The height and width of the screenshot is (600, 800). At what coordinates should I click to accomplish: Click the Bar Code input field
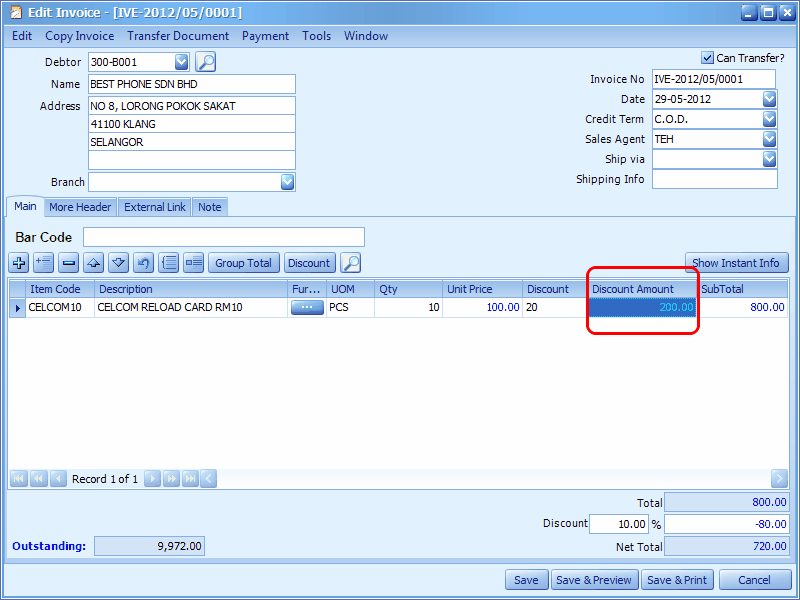[x=224, y=237]
